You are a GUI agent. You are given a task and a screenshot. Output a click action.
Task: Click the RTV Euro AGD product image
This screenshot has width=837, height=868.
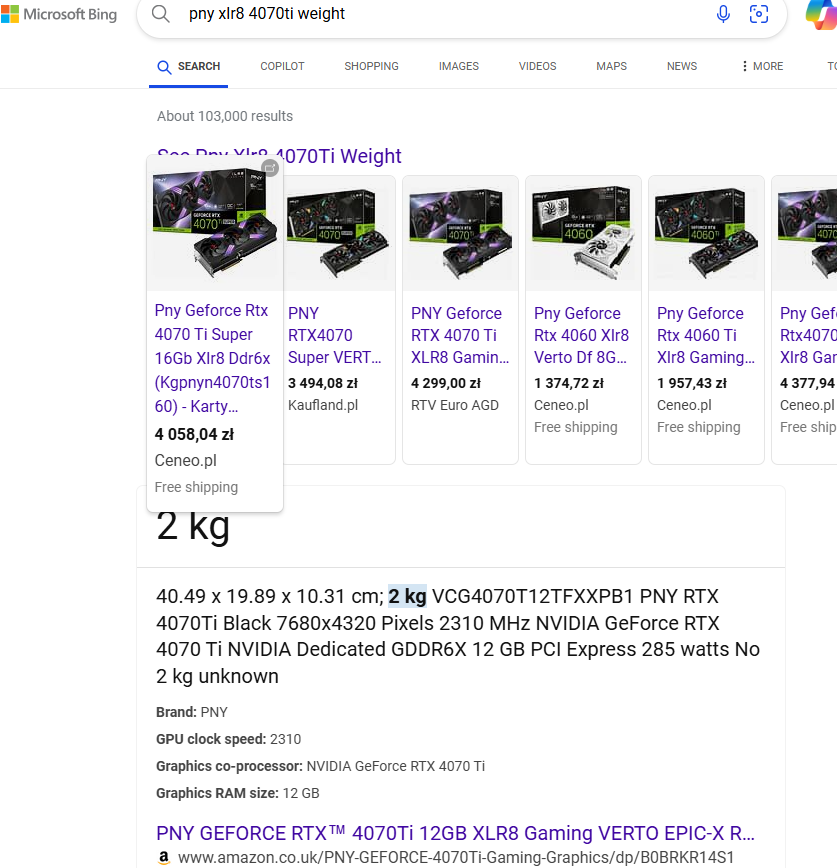pyautogui.click(x=460, y=234)
